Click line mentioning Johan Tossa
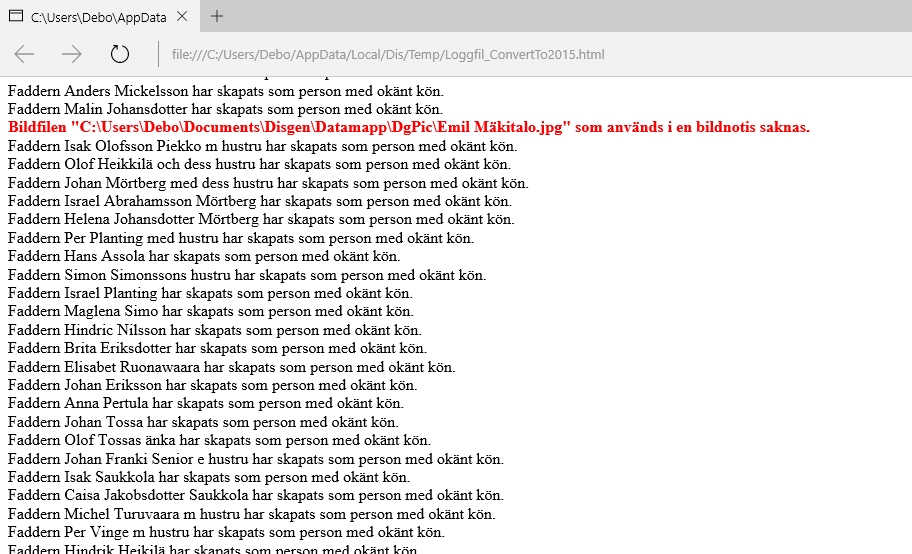 click(203, 422)
